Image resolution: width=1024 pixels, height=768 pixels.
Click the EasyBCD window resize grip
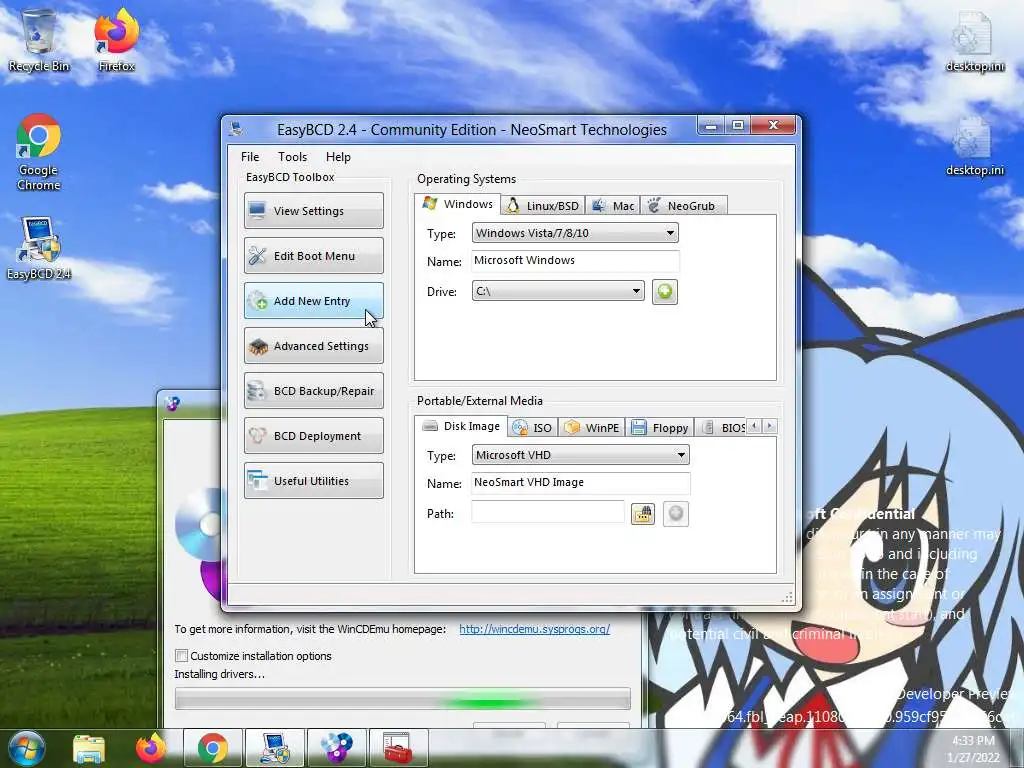pos(787,597)
